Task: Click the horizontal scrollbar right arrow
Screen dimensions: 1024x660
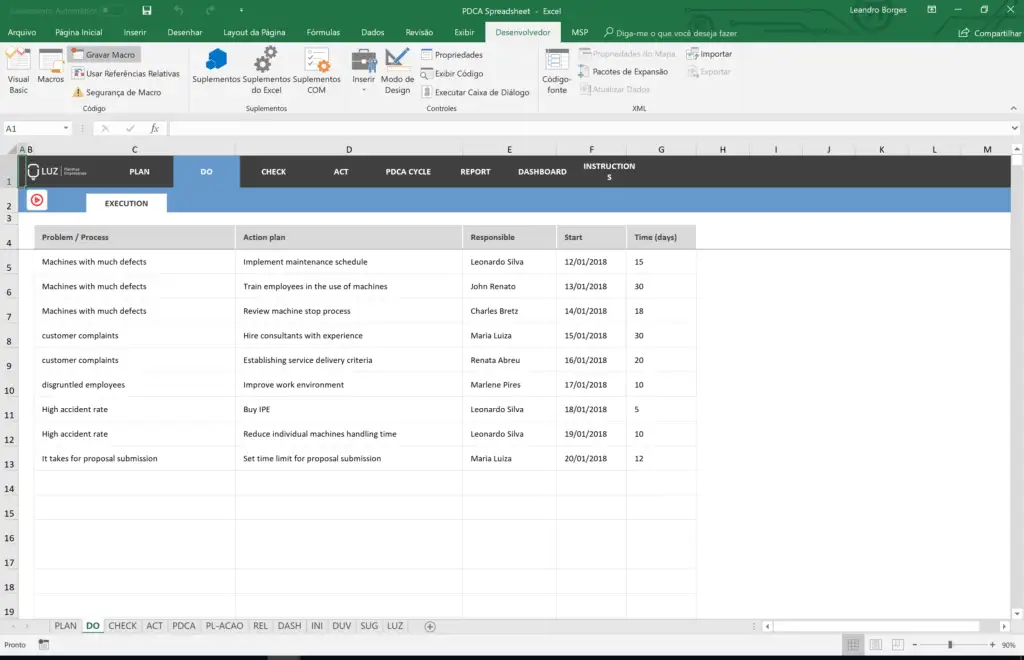Action: pyautogui.click(x=1004, y=626)
